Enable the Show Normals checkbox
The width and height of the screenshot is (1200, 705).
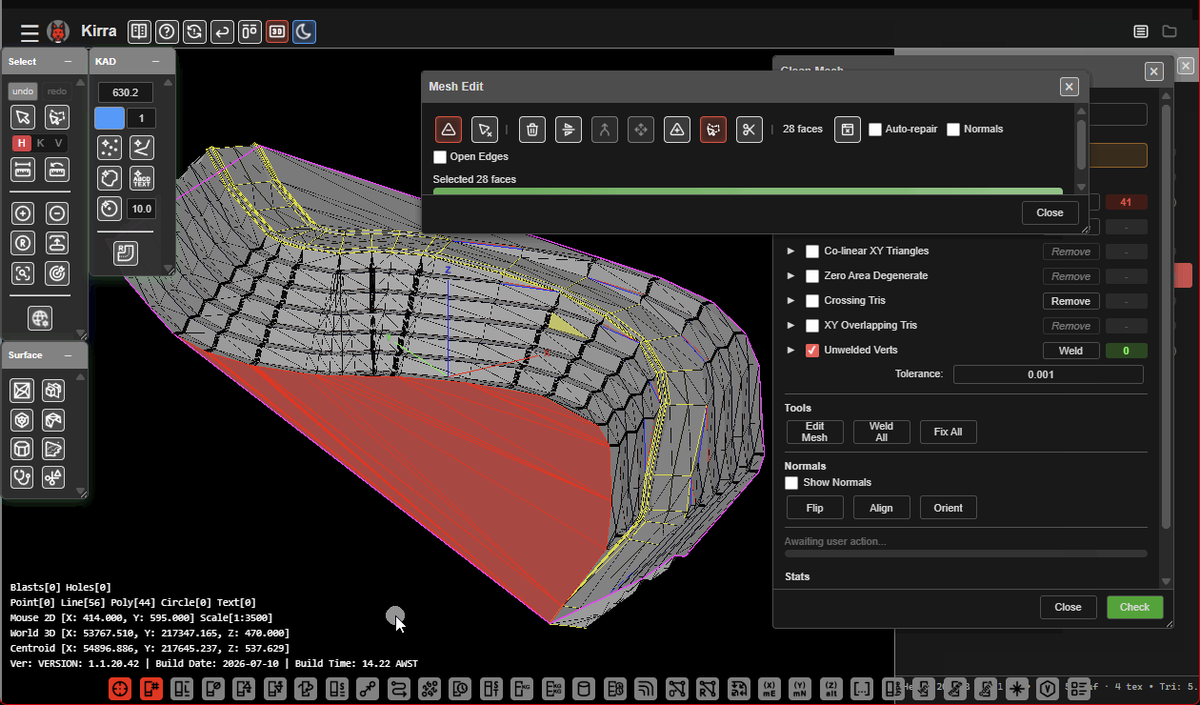click(791, 483)
